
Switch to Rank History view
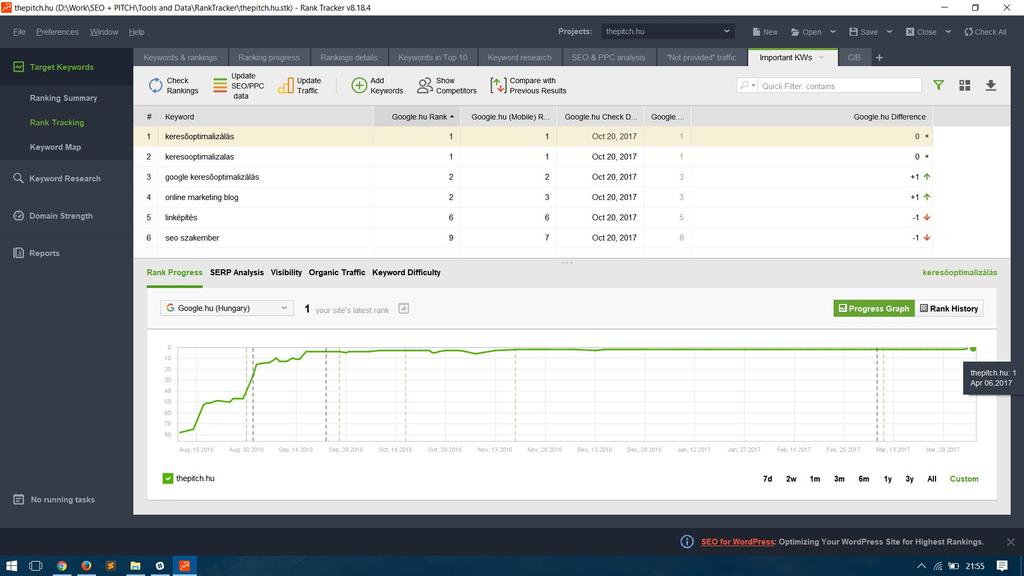coord(949,308)
